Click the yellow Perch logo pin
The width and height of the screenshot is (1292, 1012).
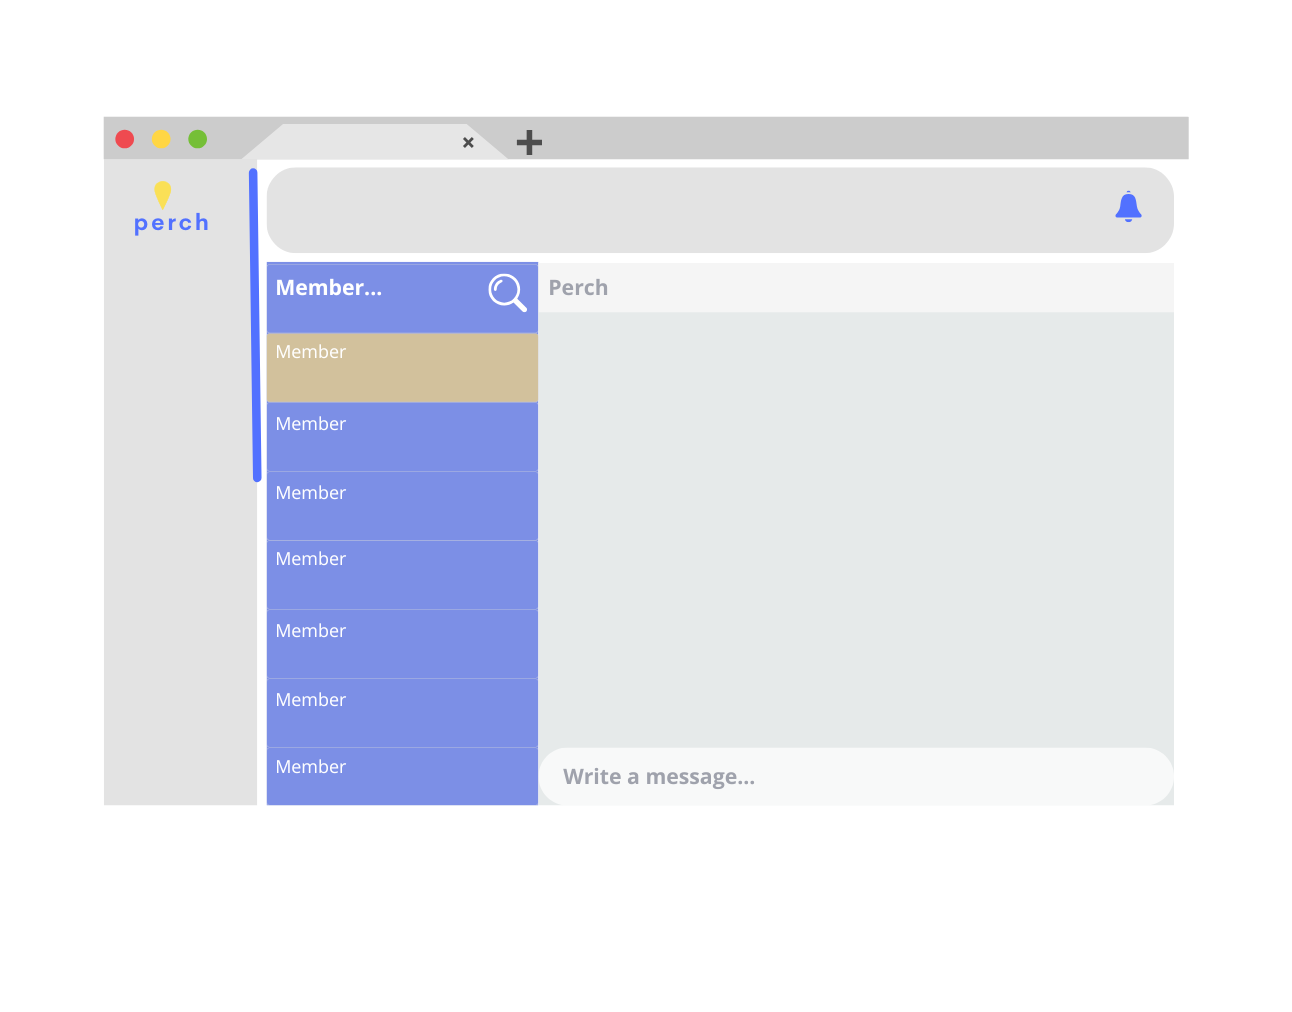[x=163, y=194]
